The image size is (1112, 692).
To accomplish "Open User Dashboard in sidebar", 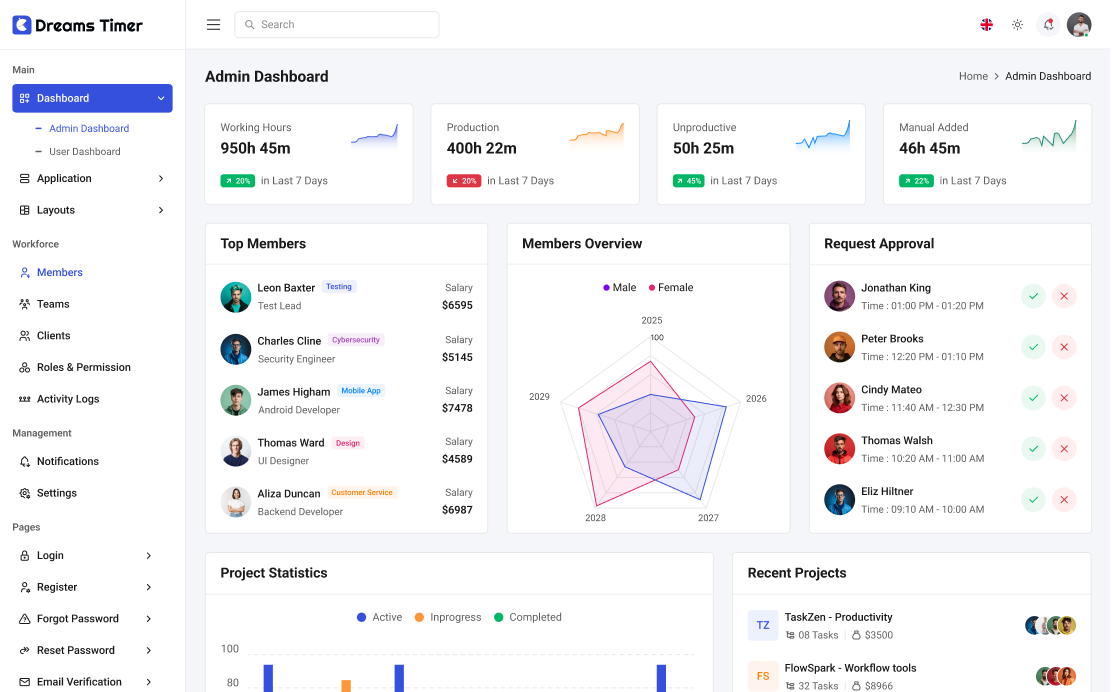I will coord(84,152).
